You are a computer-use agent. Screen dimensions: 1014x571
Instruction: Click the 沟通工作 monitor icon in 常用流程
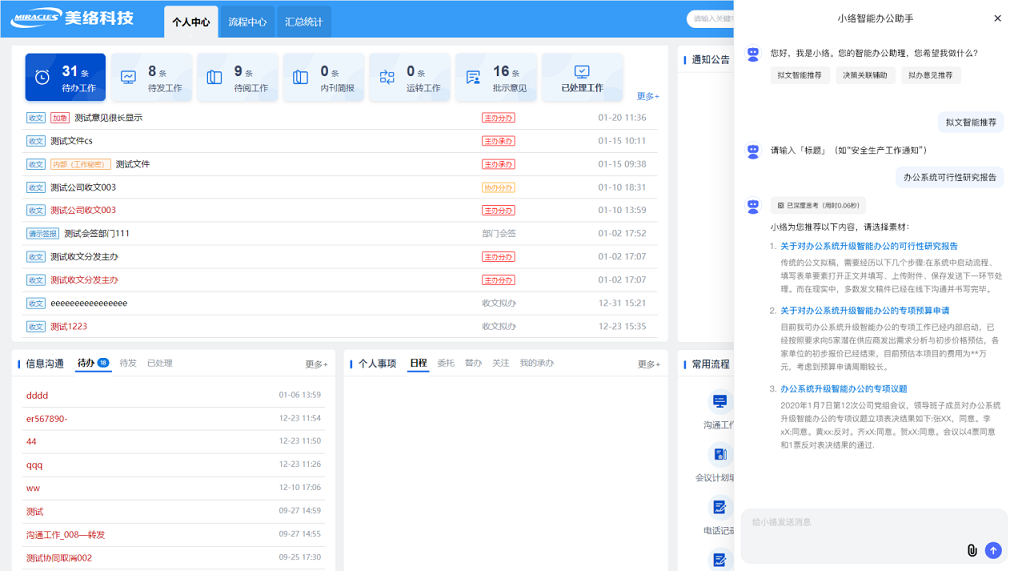719,402
